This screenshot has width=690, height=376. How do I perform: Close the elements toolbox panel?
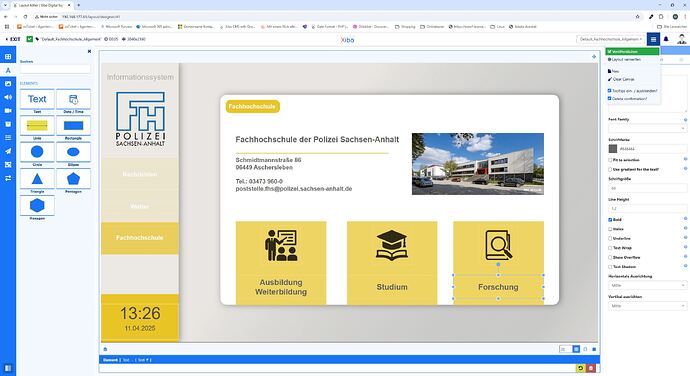pos(89,52)
